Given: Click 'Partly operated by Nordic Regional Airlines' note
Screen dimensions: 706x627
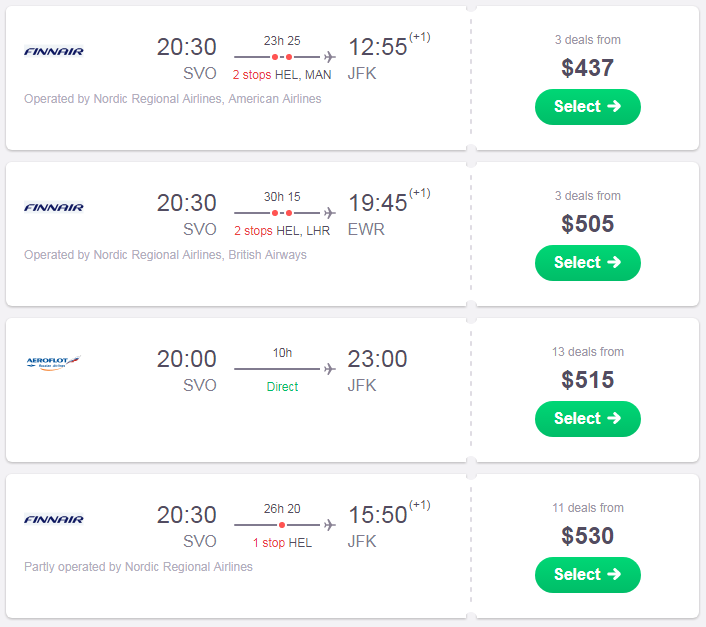Looking at the screenshot, I should (x=138, y=567).
